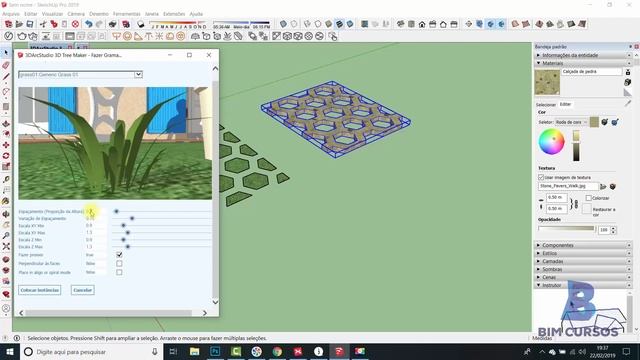Screen dimensions: 640x360
Task: Toggle the Perpendicular às faces checkbox
Action: [119, 264]
